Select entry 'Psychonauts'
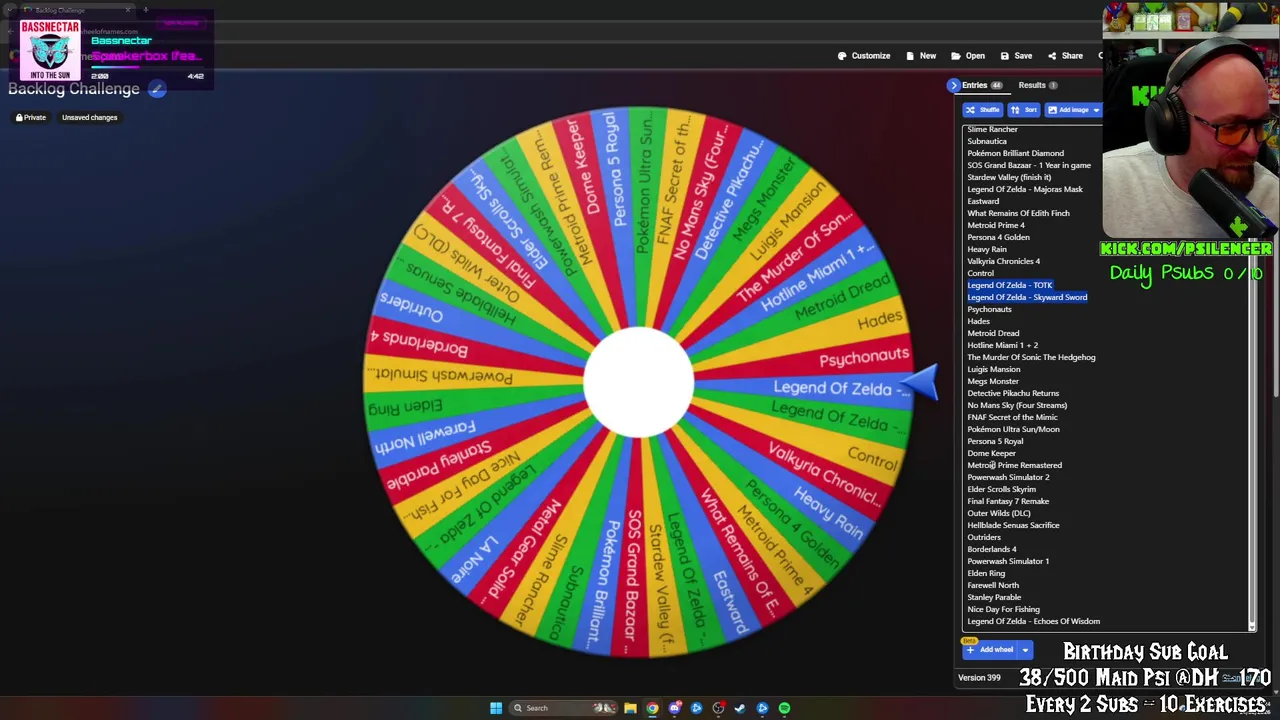The image size is (1280, 720). pyautogui.click(x=989, y=309)
